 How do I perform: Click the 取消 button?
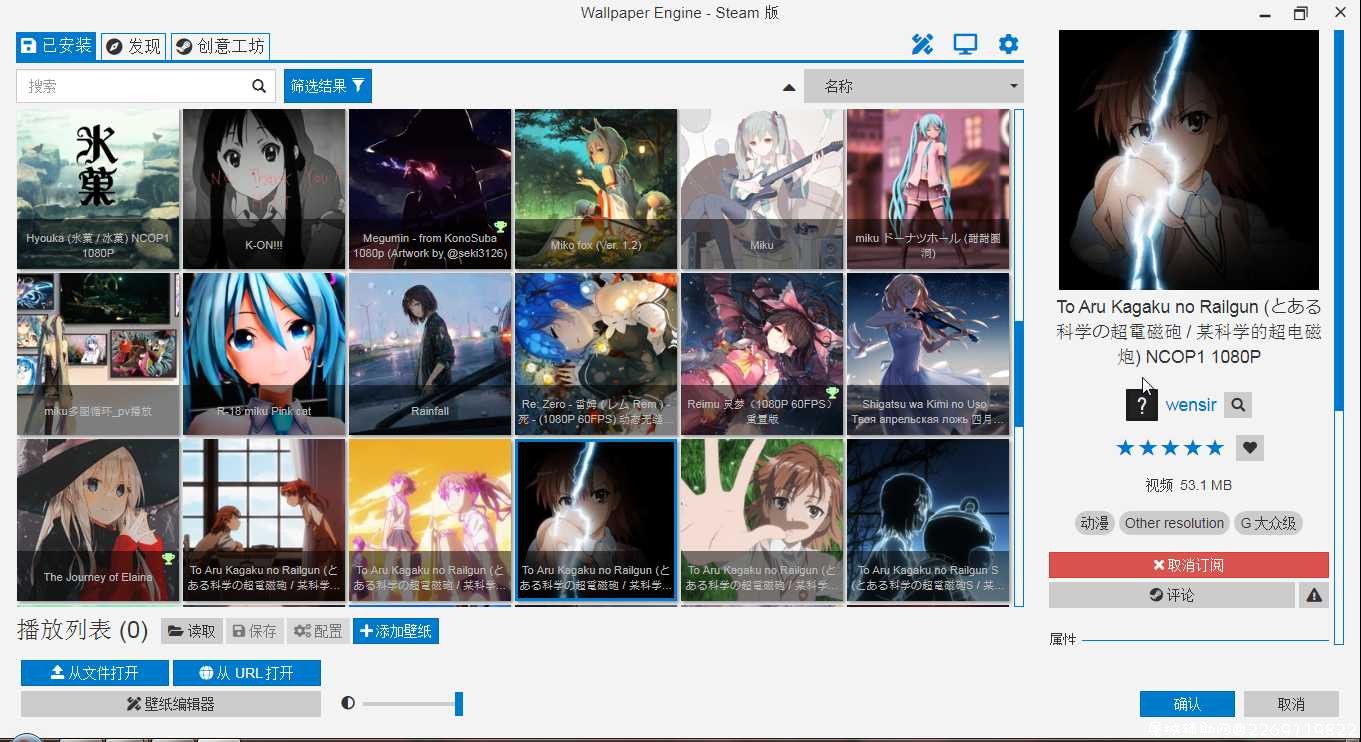(1291, 704)
